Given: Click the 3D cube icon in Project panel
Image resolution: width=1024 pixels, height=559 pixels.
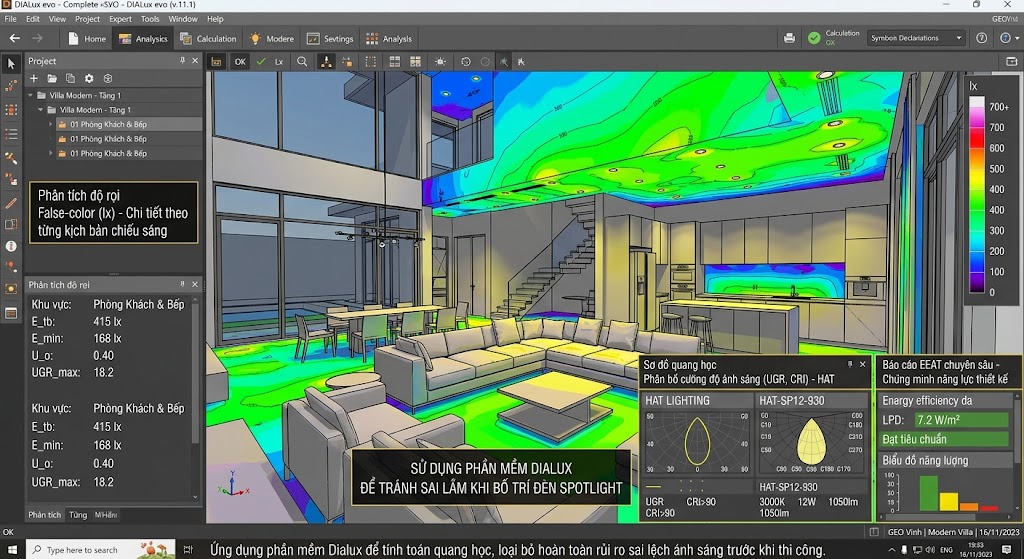Looking at the screenshot, I should (108, 78).
